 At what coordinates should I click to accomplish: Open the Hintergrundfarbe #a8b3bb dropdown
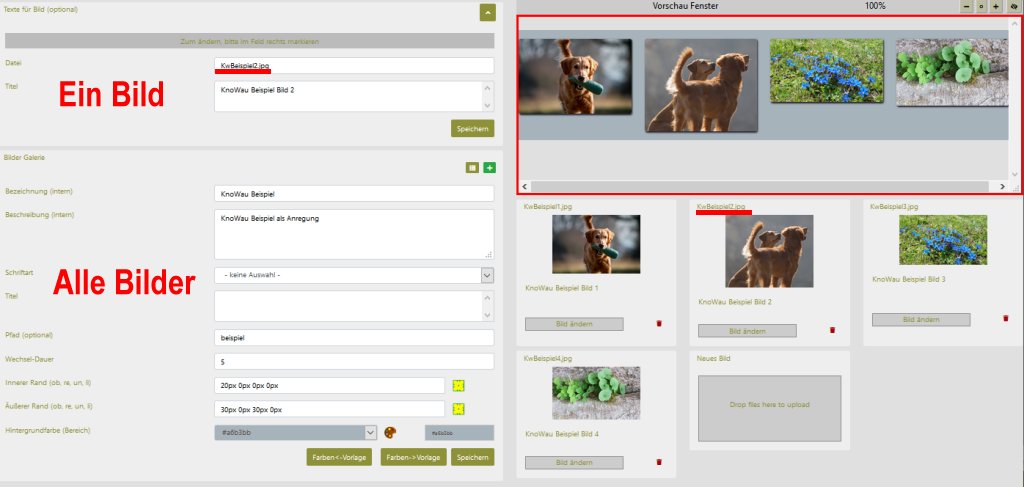[370, 432]
